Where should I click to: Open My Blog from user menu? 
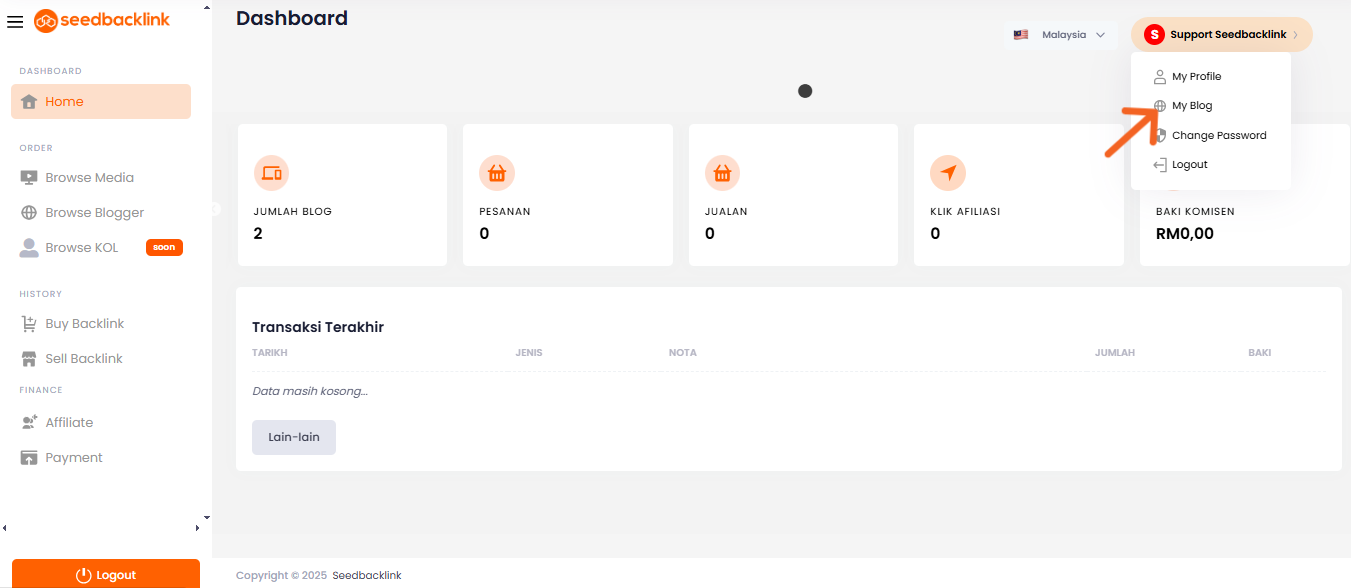point(1191,106)
